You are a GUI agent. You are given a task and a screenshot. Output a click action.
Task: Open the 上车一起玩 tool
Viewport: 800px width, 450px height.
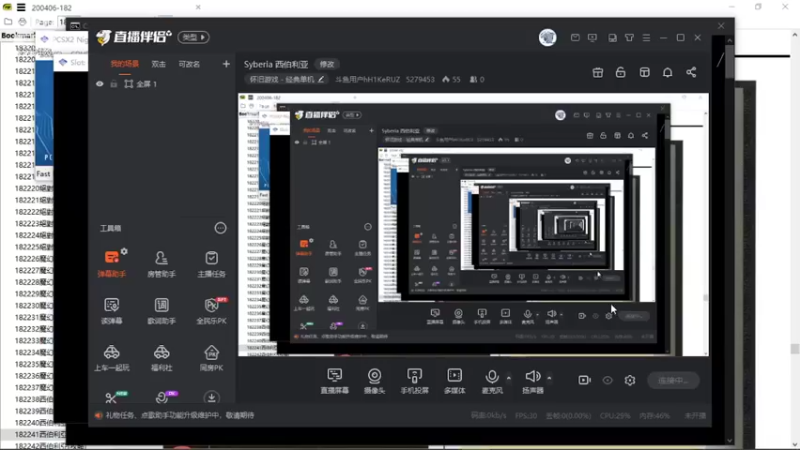tap(112, 358)
